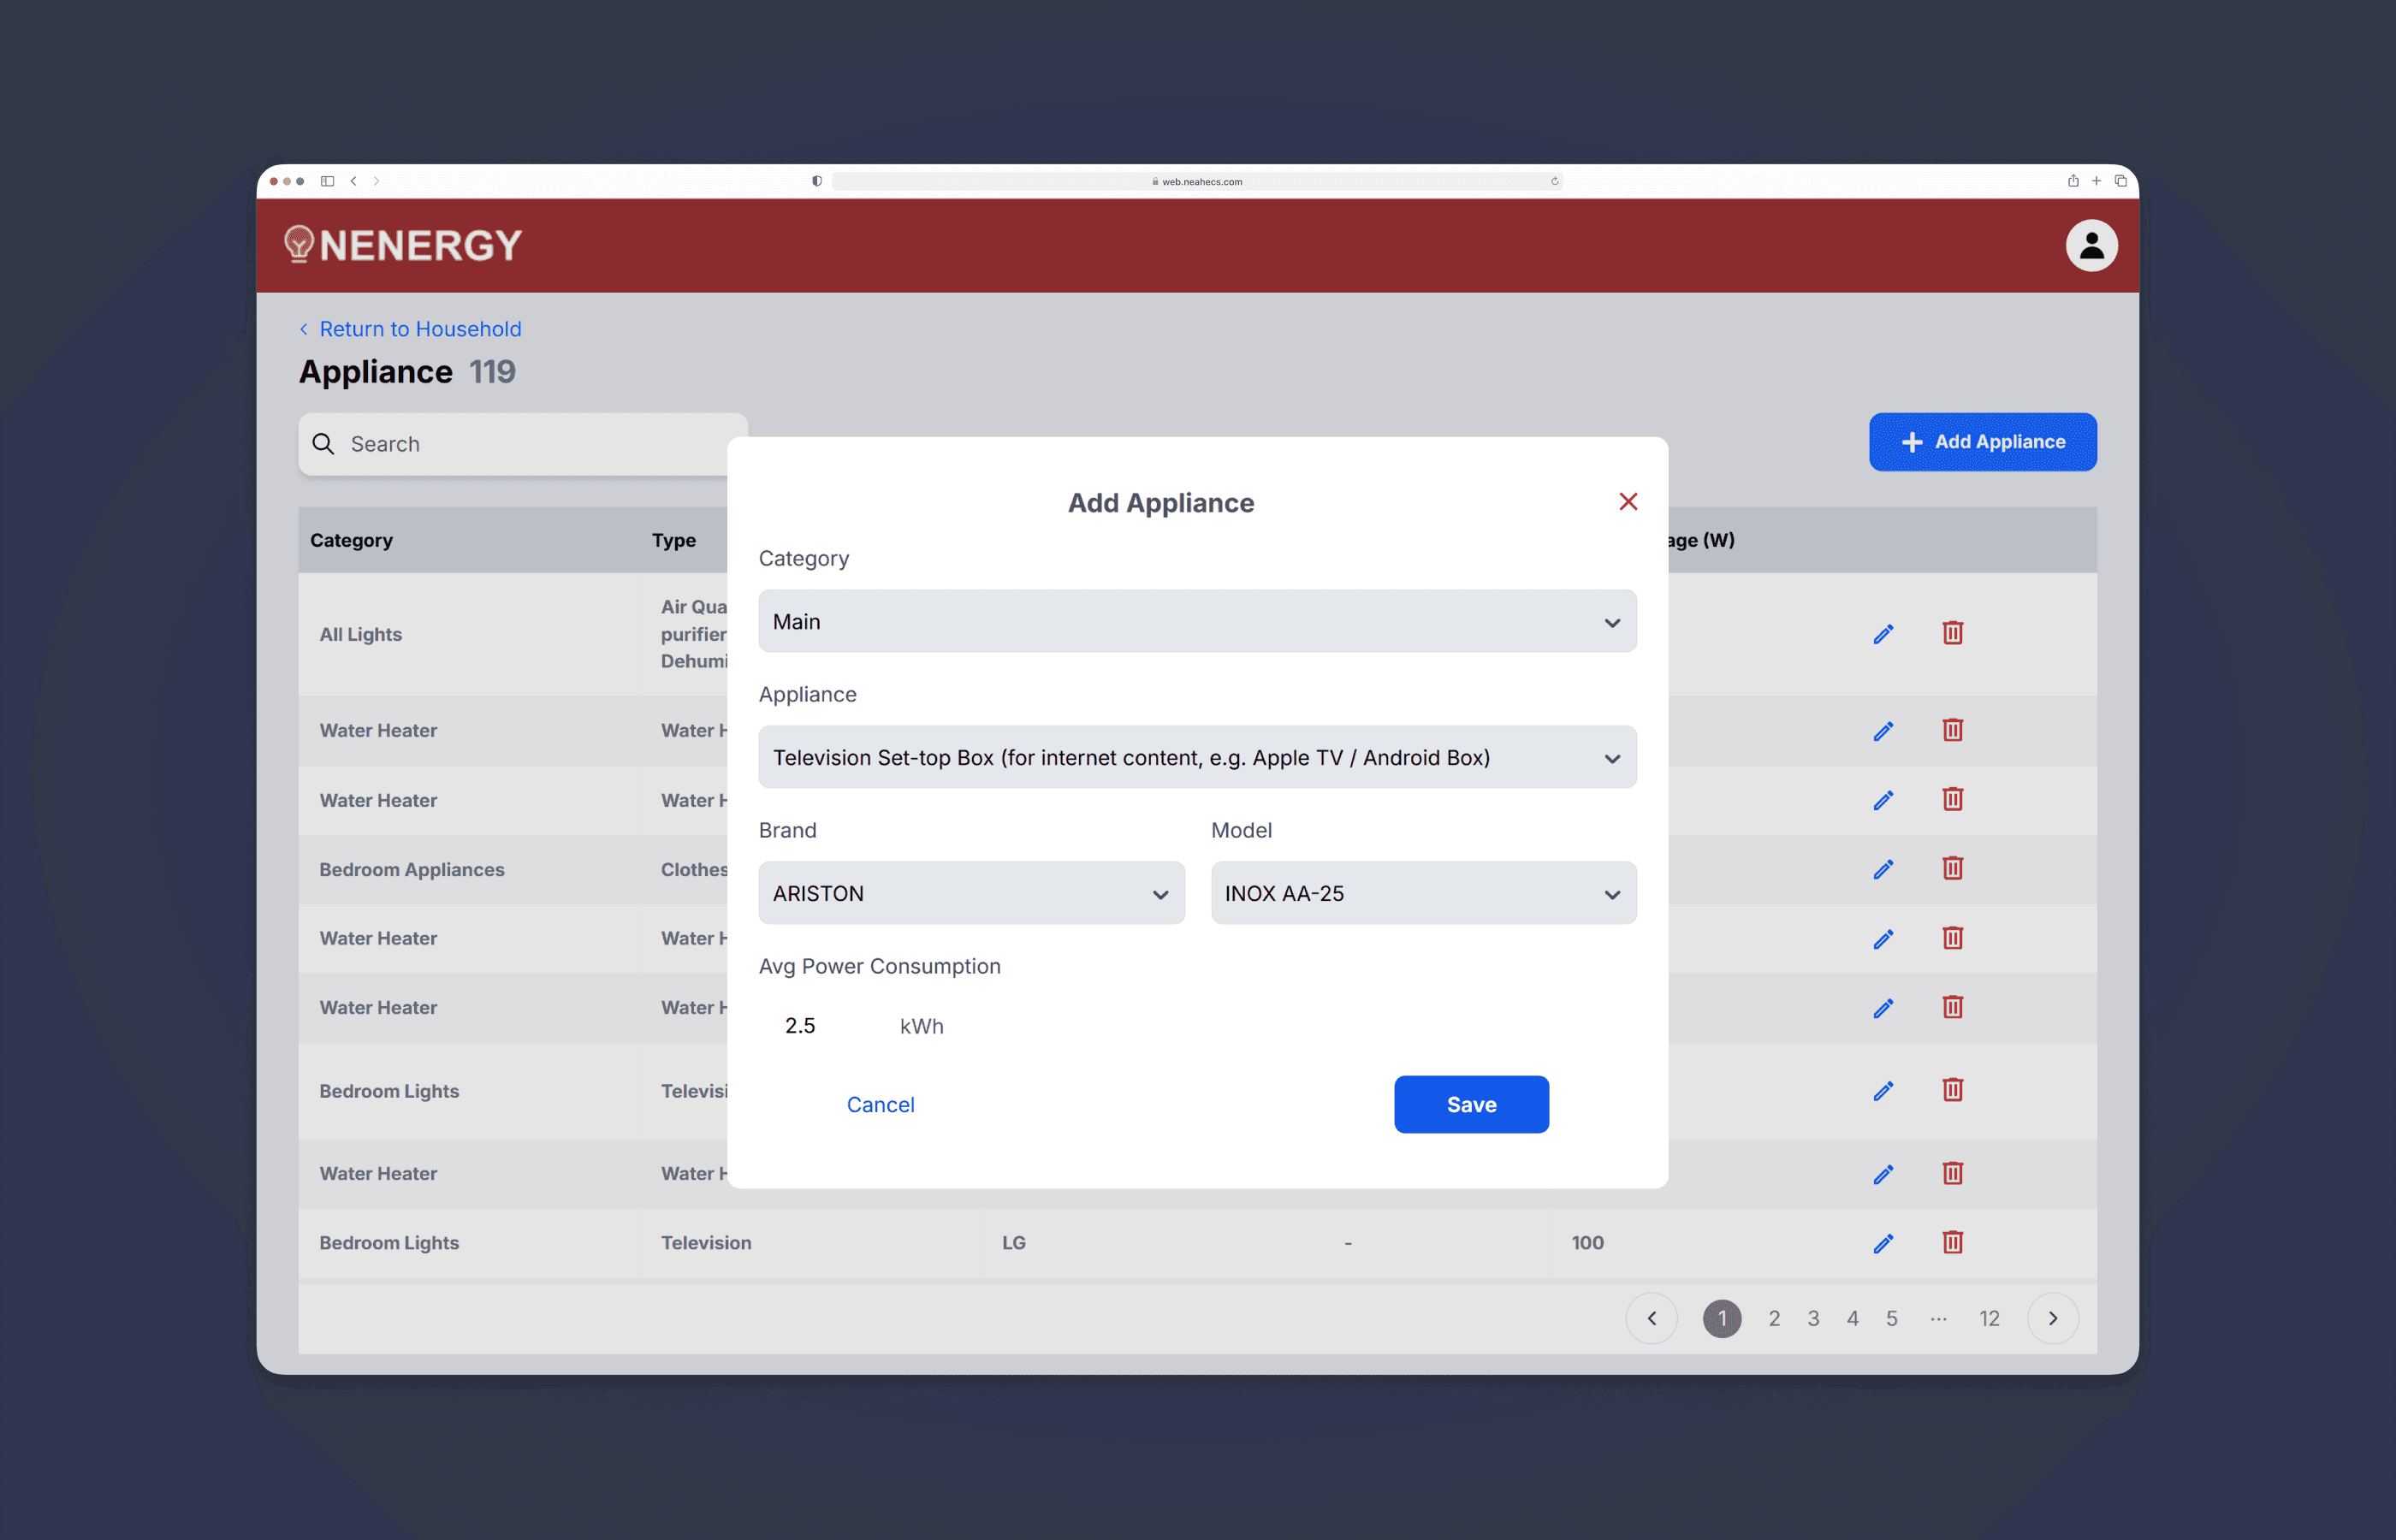Screen dimensions: 2396x1540
Task: Select page 2 in pagination
Action: coord(1774,1318)
